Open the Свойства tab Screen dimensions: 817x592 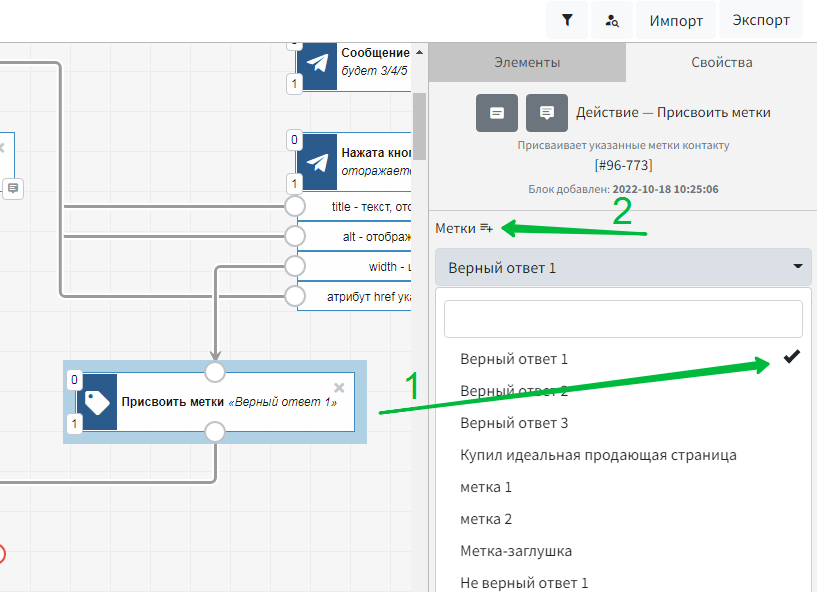pyautogui.click(x=721, y=62)
